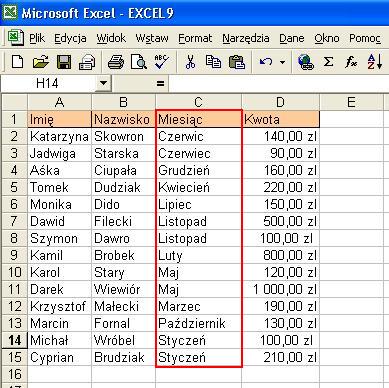Open the Narzędzia menu
This screenshot has height=388, width=389.
(246, 38)
